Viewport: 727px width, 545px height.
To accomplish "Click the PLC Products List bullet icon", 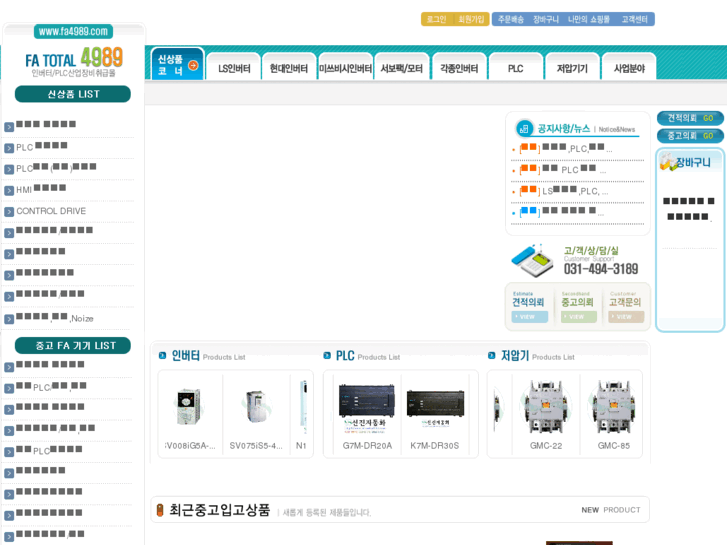I will point(327,355).
